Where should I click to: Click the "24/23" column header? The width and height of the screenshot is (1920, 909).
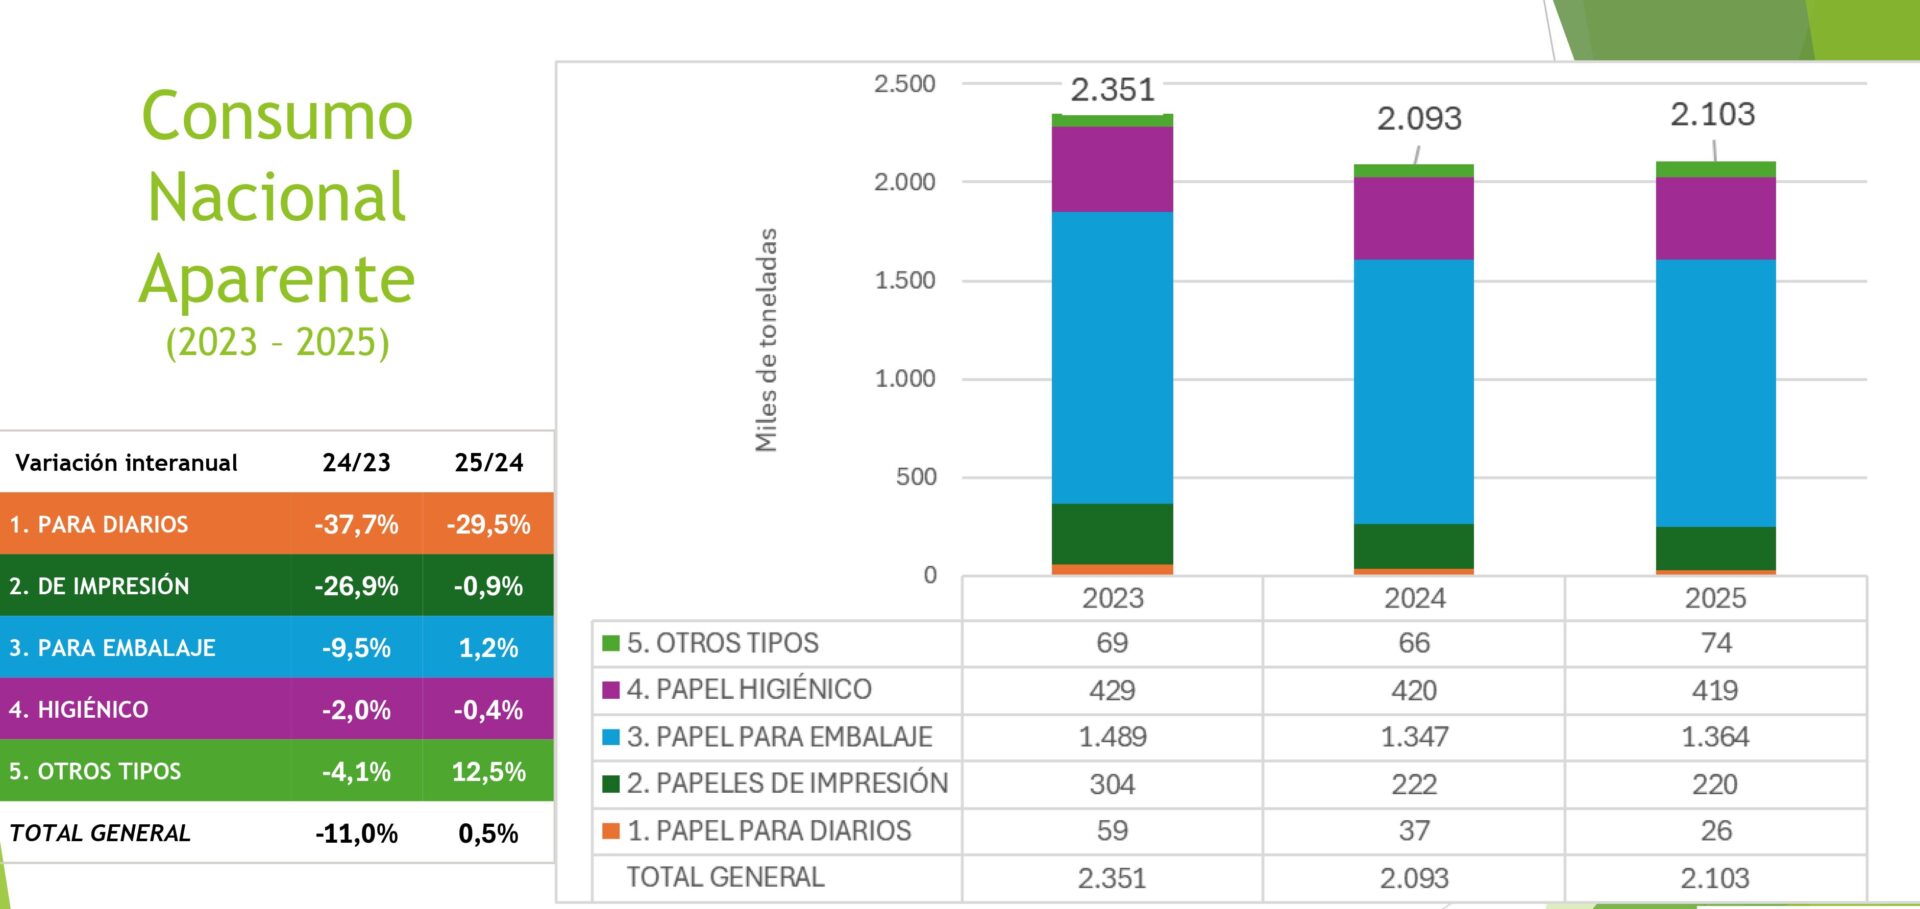tap(356, 463)
